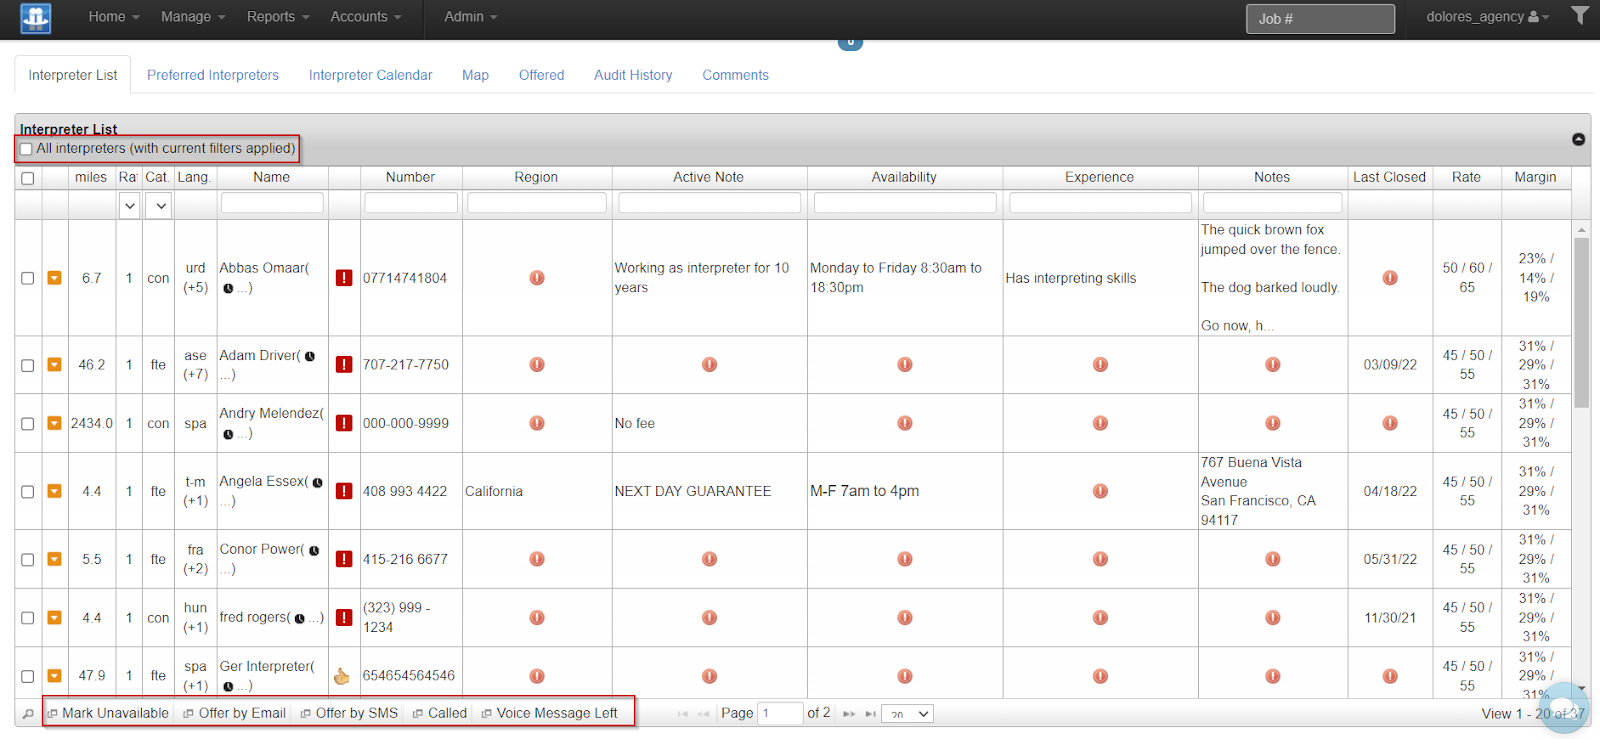This screenshot has width=1600, height=739.
Task: Click the Mark Unavailable button
Action: coord(108,713)
